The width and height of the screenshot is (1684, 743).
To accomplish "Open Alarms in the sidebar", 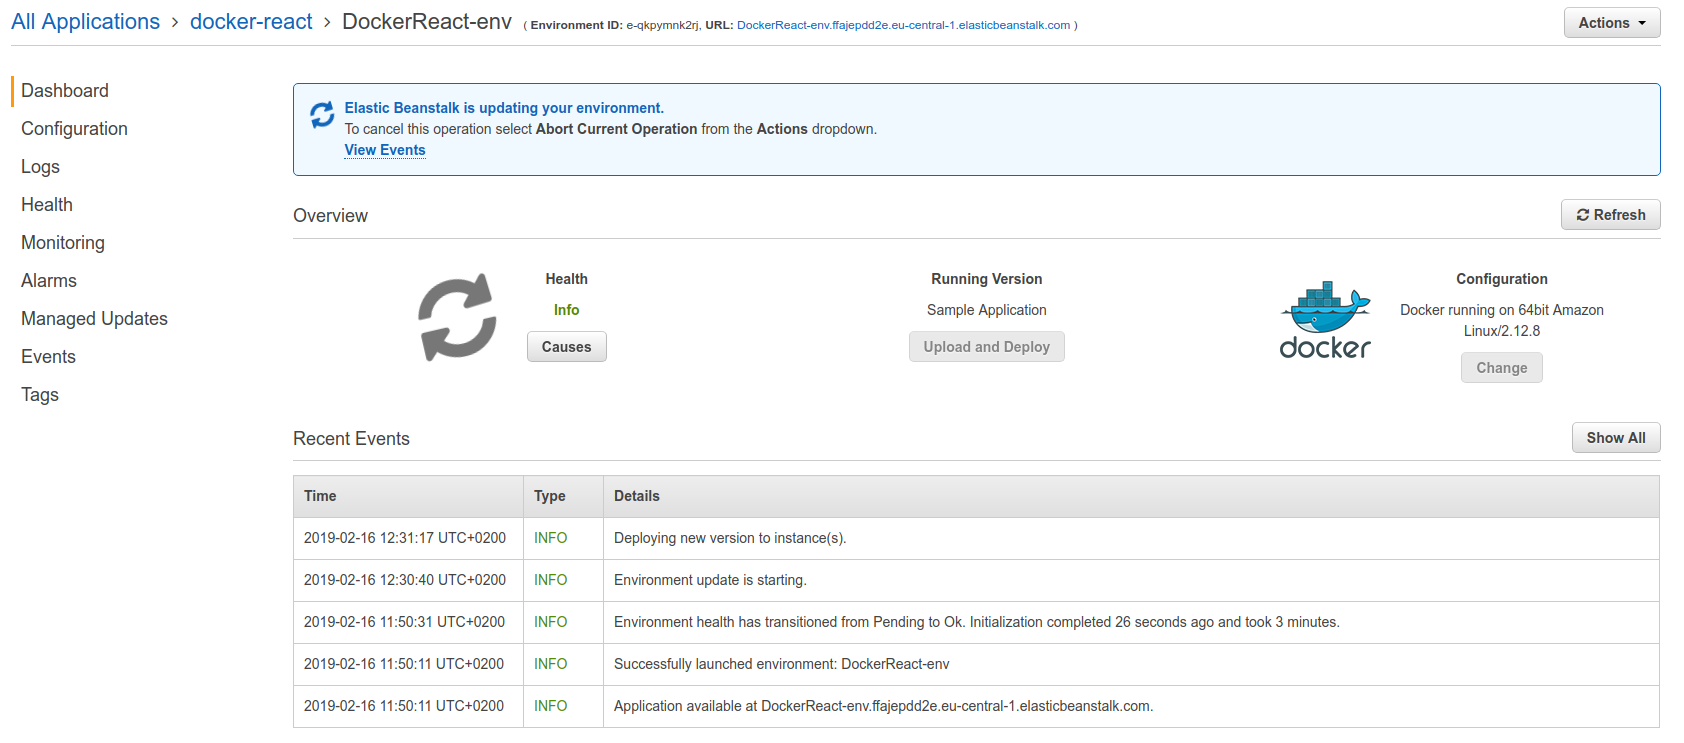I will coord(49,281).
